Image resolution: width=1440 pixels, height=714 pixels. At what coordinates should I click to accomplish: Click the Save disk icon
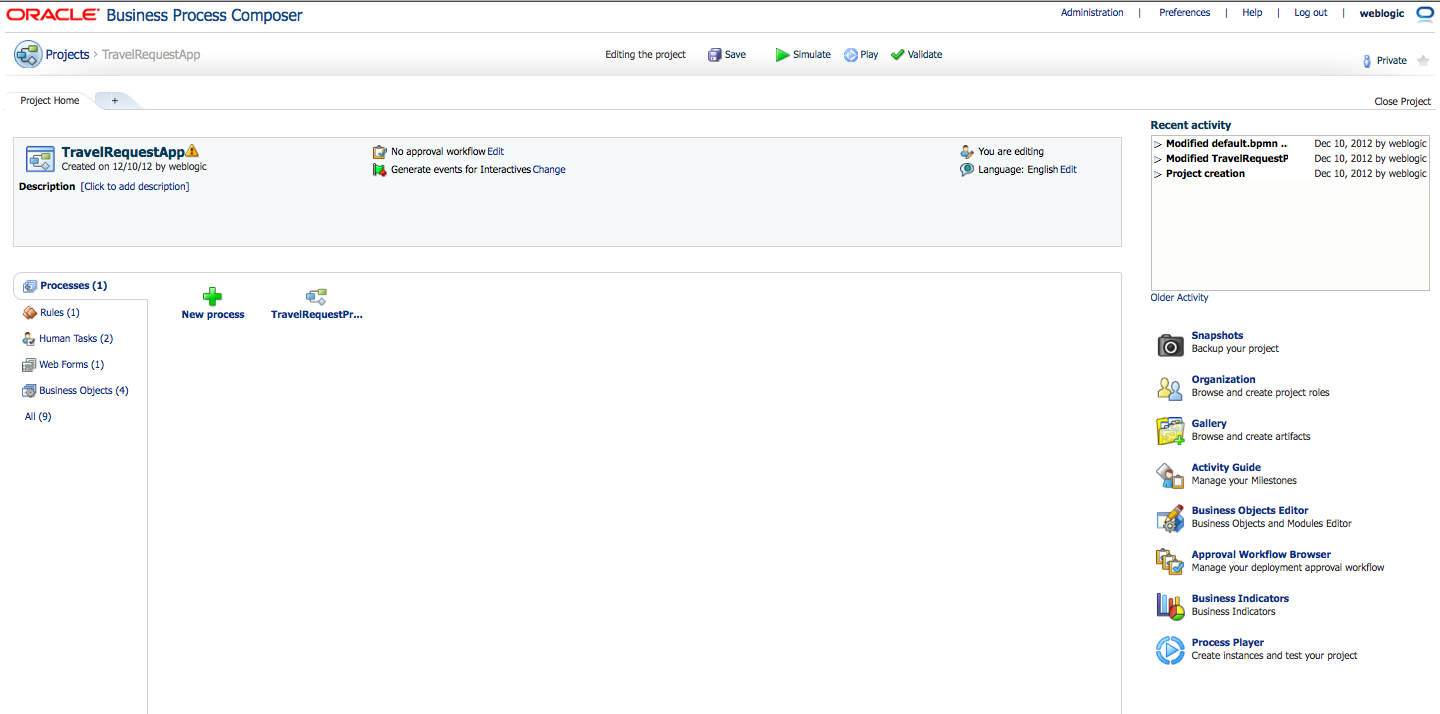point(715,55)
